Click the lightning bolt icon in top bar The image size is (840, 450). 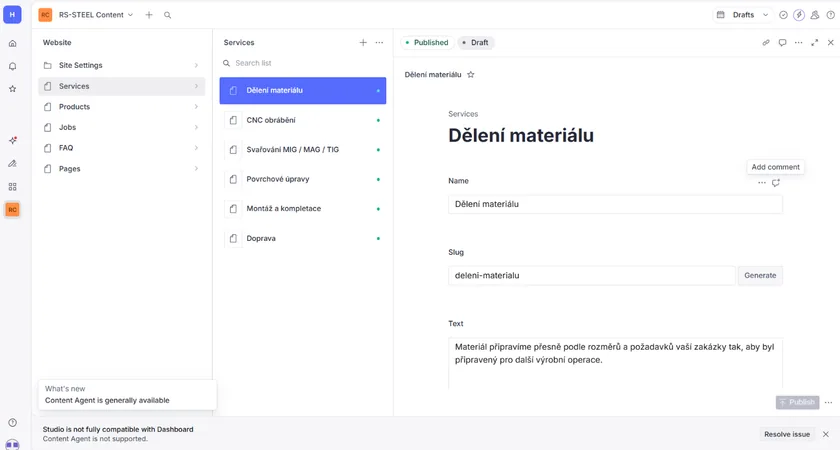pyautogui.click(x=799, y=15)
